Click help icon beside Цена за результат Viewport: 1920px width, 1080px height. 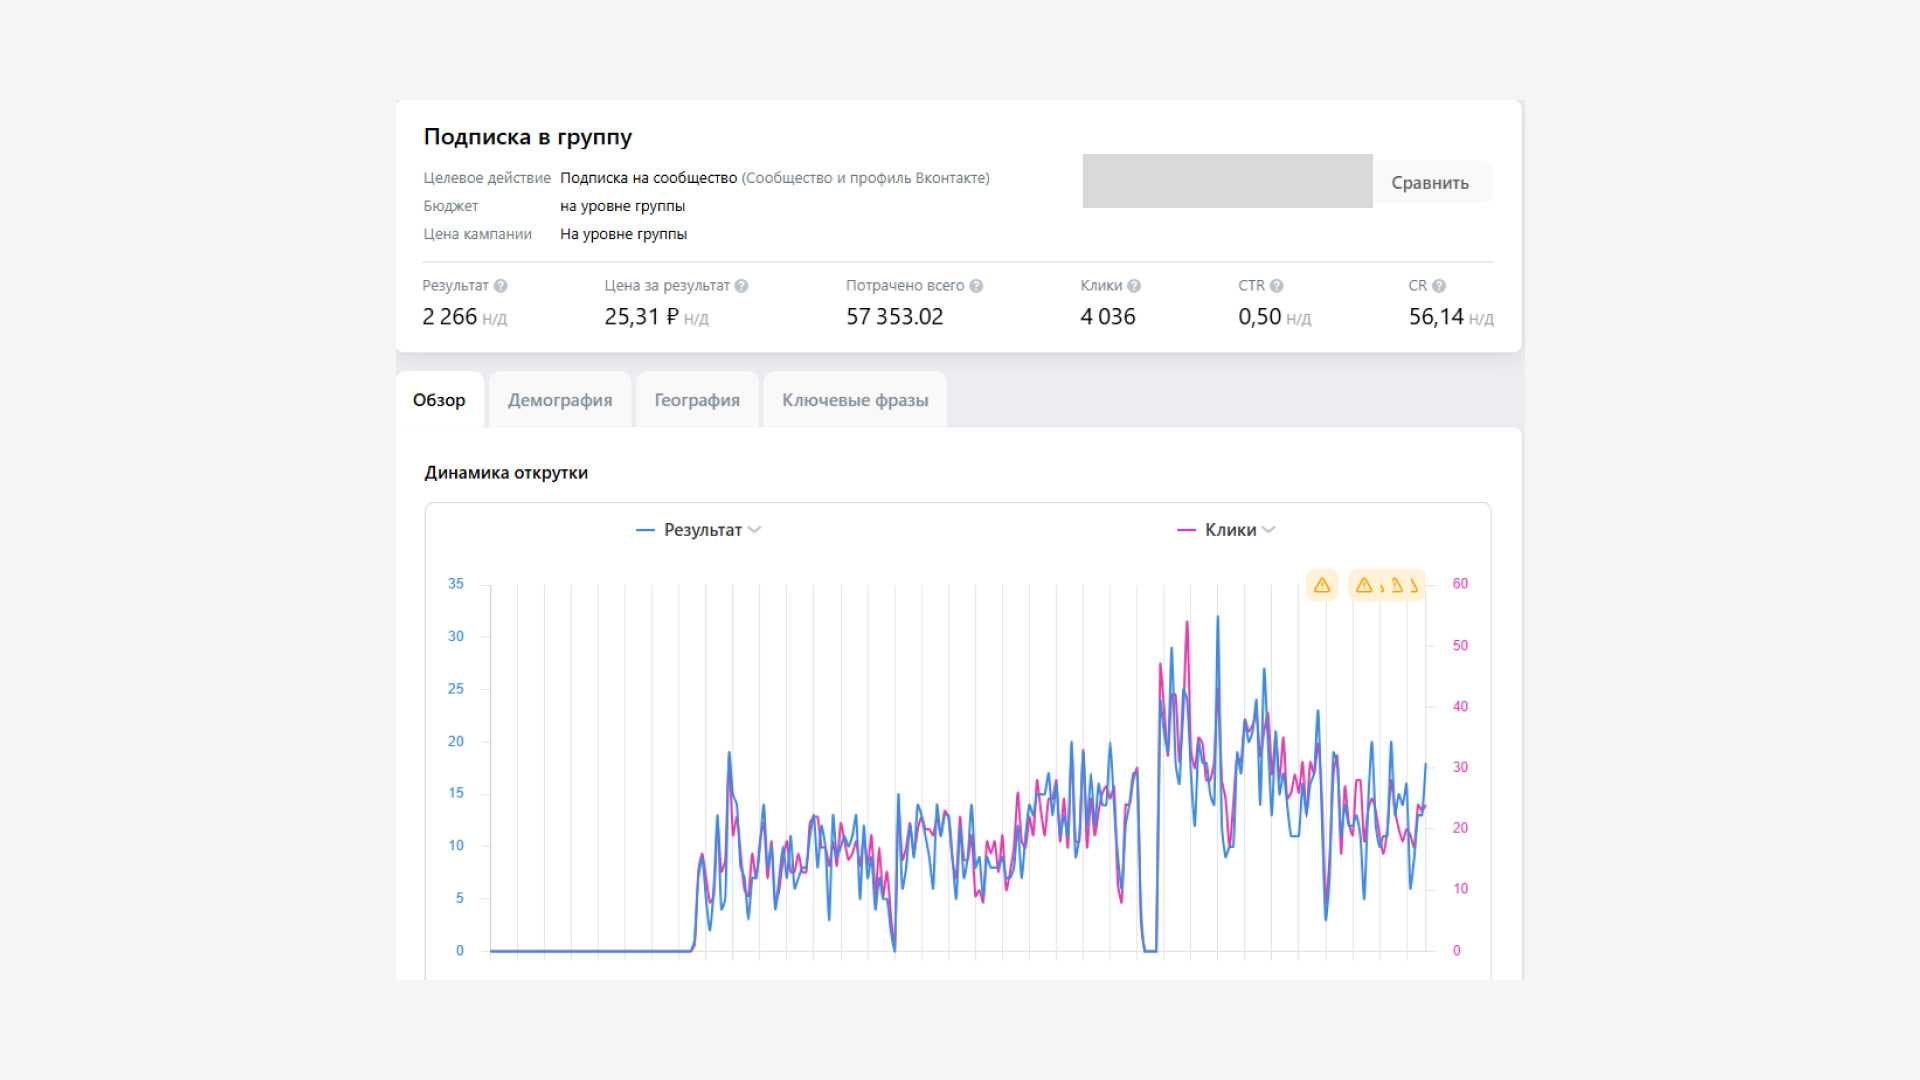coord(741,286)
